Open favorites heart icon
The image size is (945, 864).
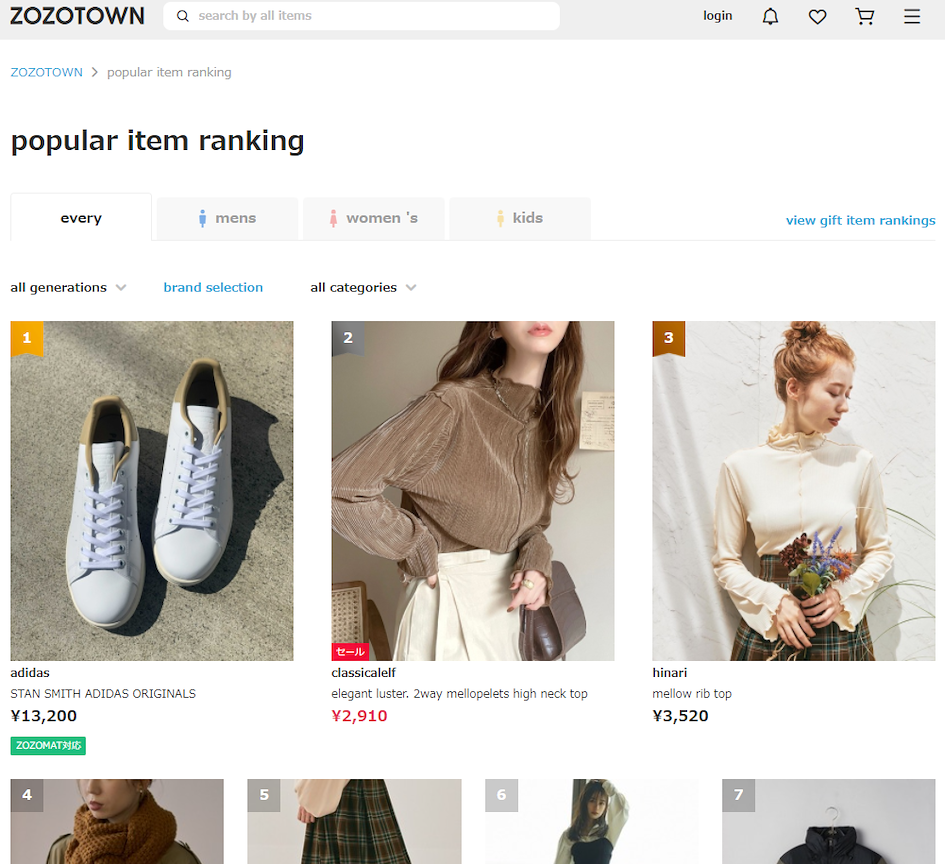click(817, 17)
